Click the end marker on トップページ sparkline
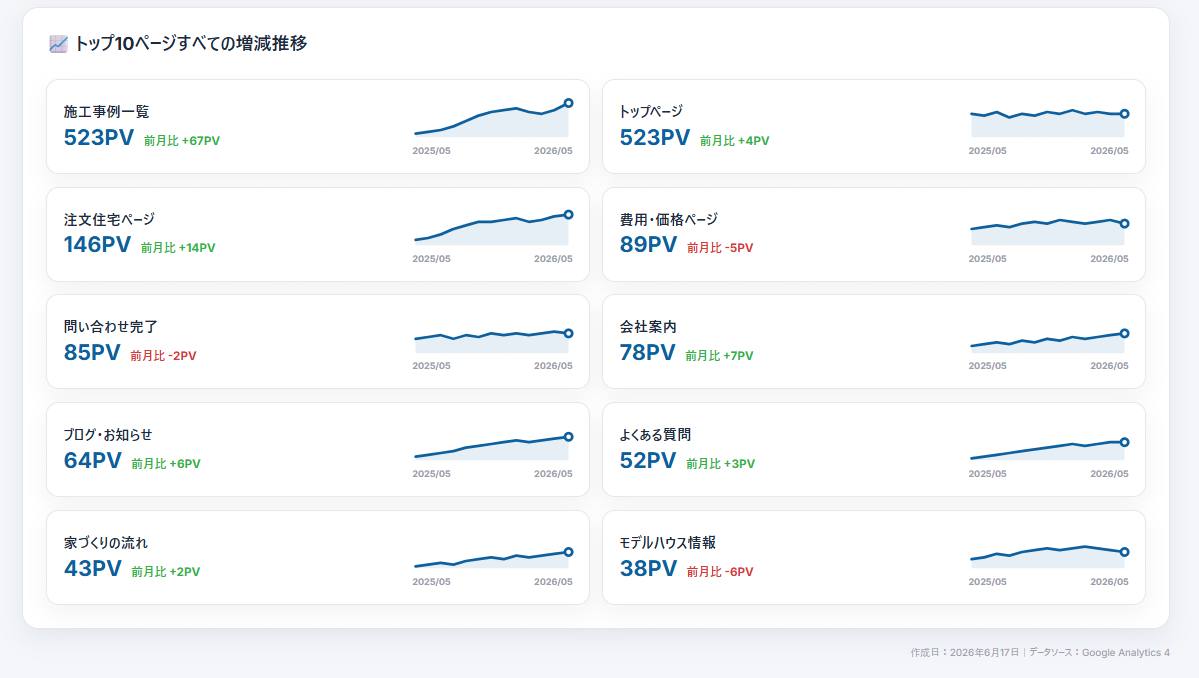This screenshot has width=1199, height=678. (x=1124, y=114)
